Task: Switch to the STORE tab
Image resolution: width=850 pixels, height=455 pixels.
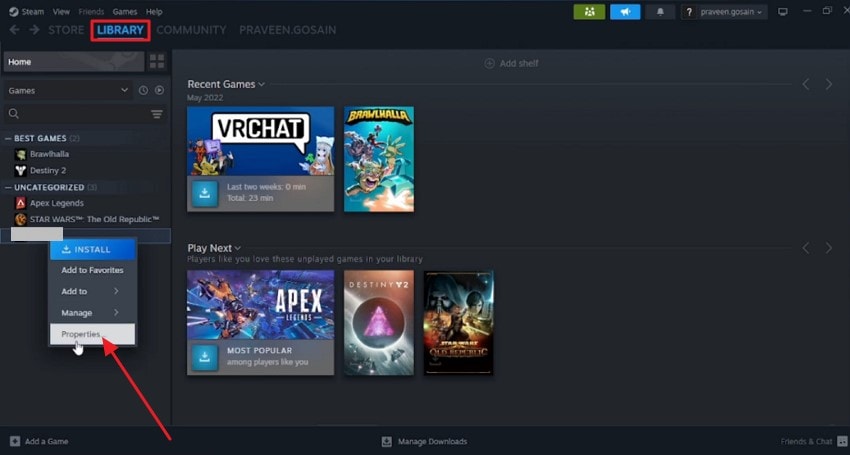Action: (66, 30)
